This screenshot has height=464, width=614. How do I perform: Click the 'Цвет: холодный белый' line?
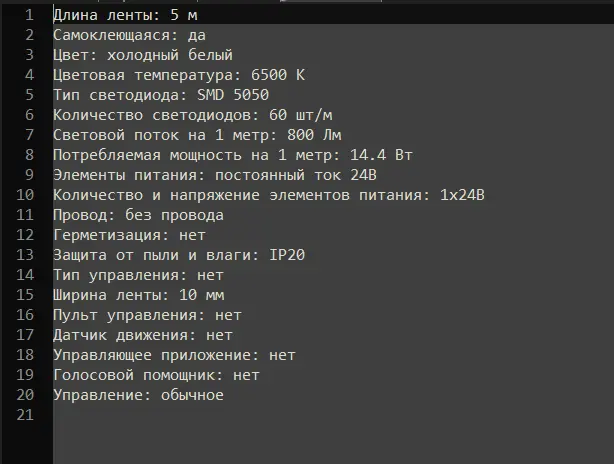click(143, 55)
